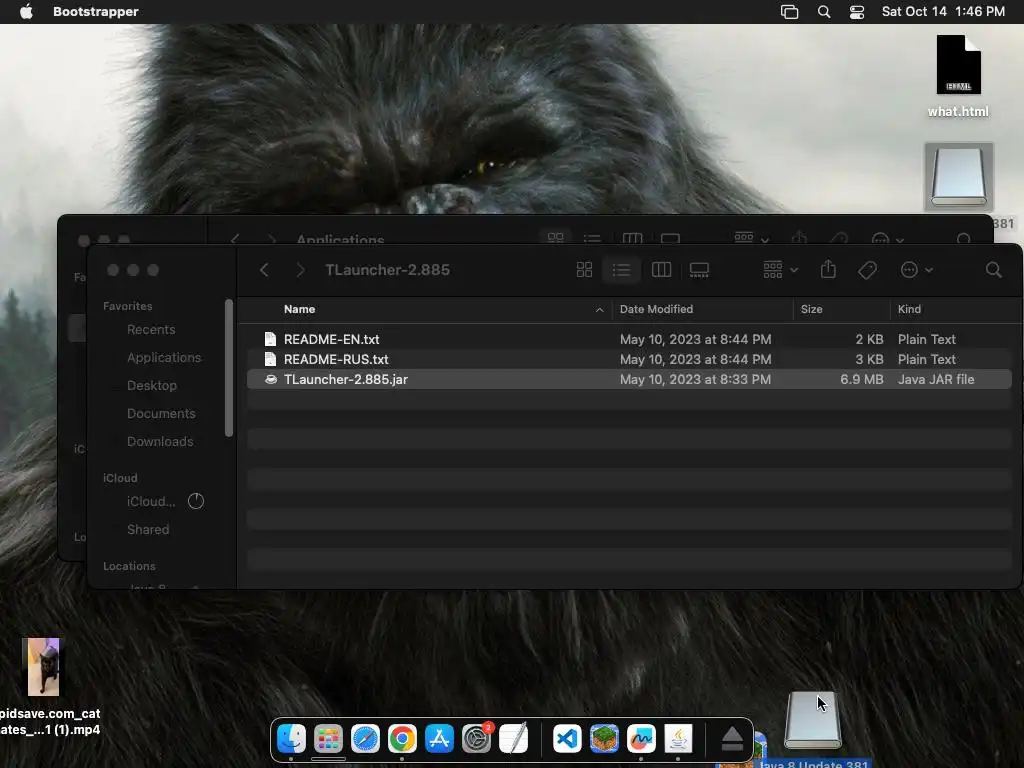Click the Edit Tags icon in TLauncher window

tap(867, 270)
